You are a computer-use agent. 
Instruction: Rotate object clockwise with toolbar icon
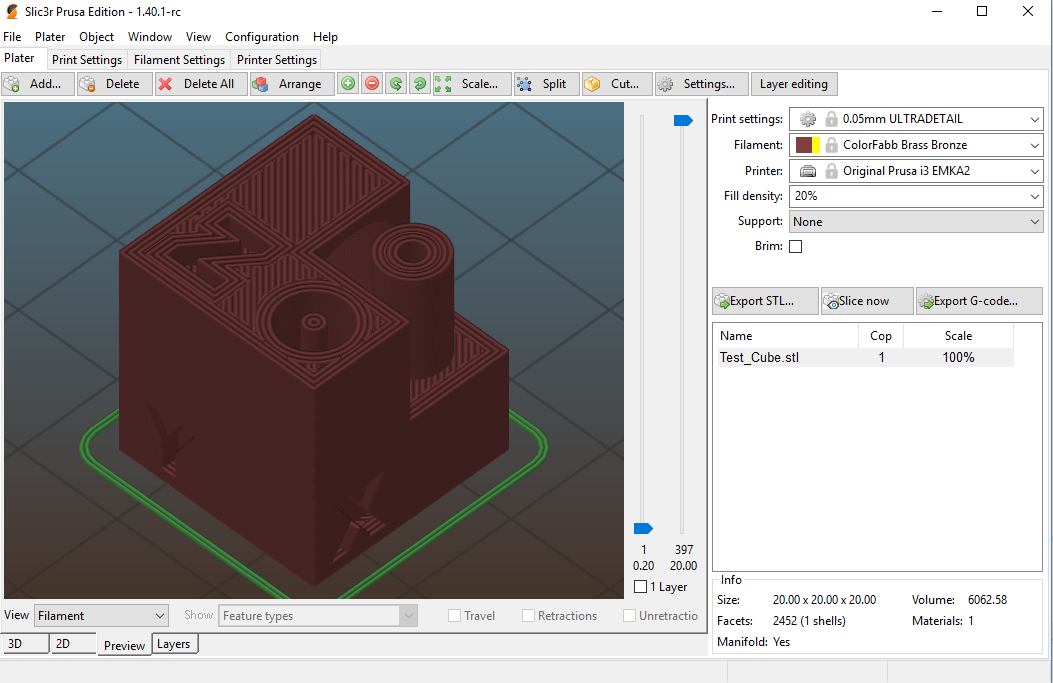coord(420,84)
